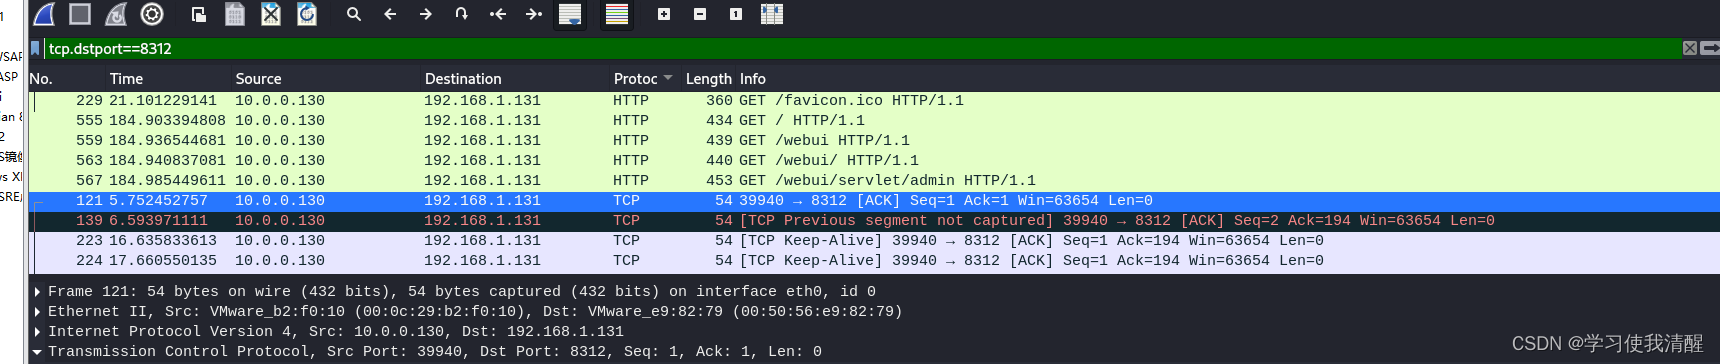Zoom in the packet text
The height and width of the screenshot is (364, 1720).
tap(664, 14)
